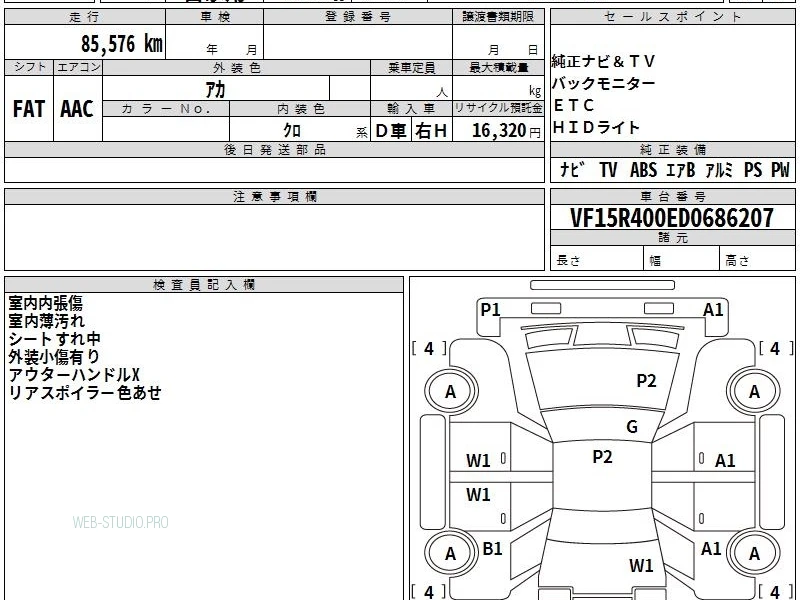Click the P2 mark on the hood
Screen dimensions: 800x600
point(646,381)
